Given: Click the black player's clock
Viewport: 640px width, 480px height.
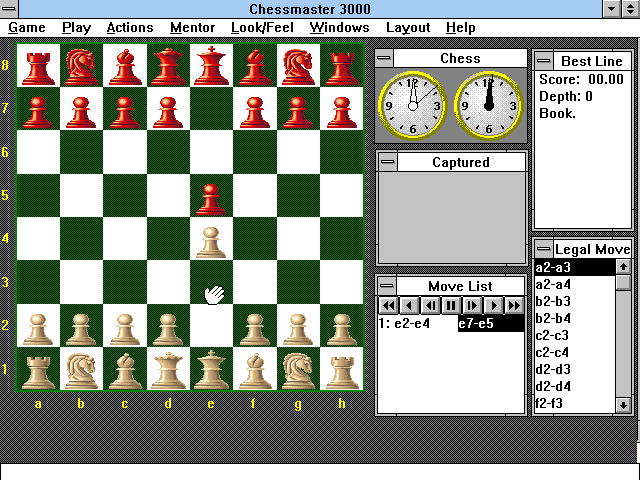Looking at the screenshot, I should [x=489, y=106].
